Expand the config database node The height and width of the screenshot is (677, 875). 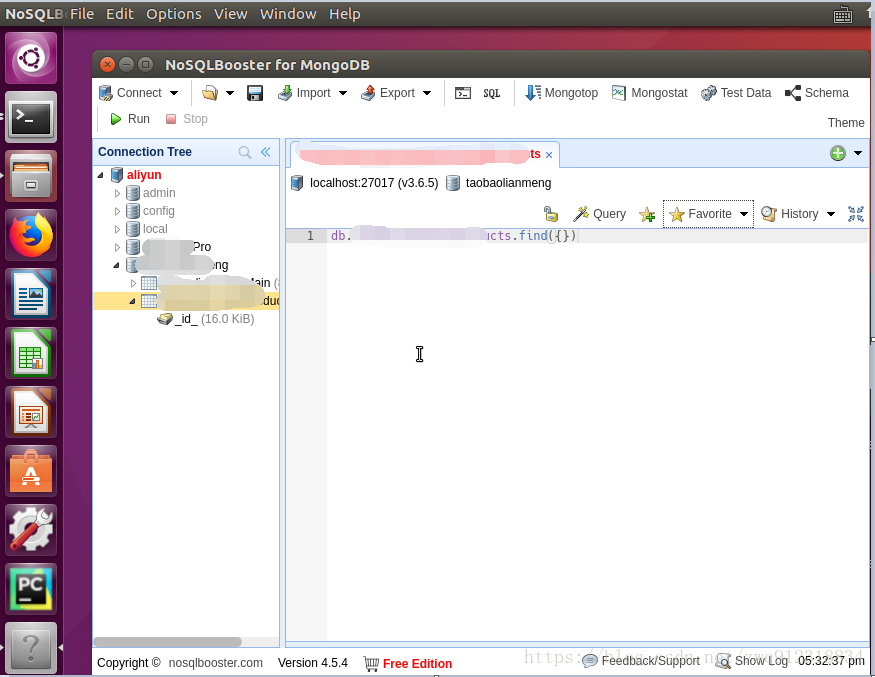(x=117, y=211)
